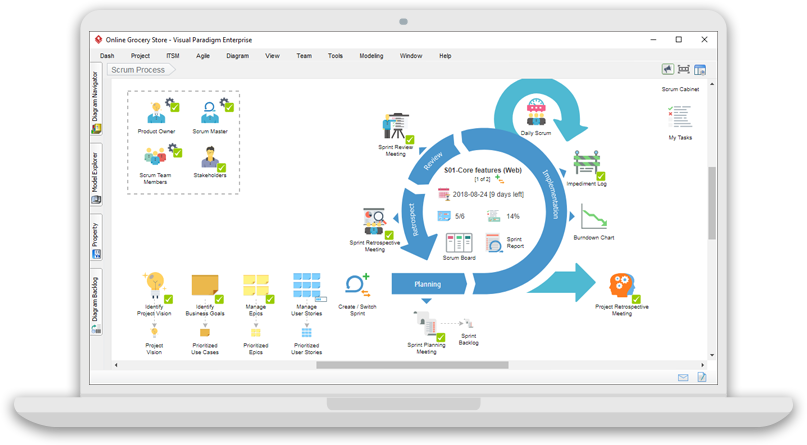
Task: Toggle the Sprint Retrospective Meeting checkmark
Action: click(x=389, y=236)
